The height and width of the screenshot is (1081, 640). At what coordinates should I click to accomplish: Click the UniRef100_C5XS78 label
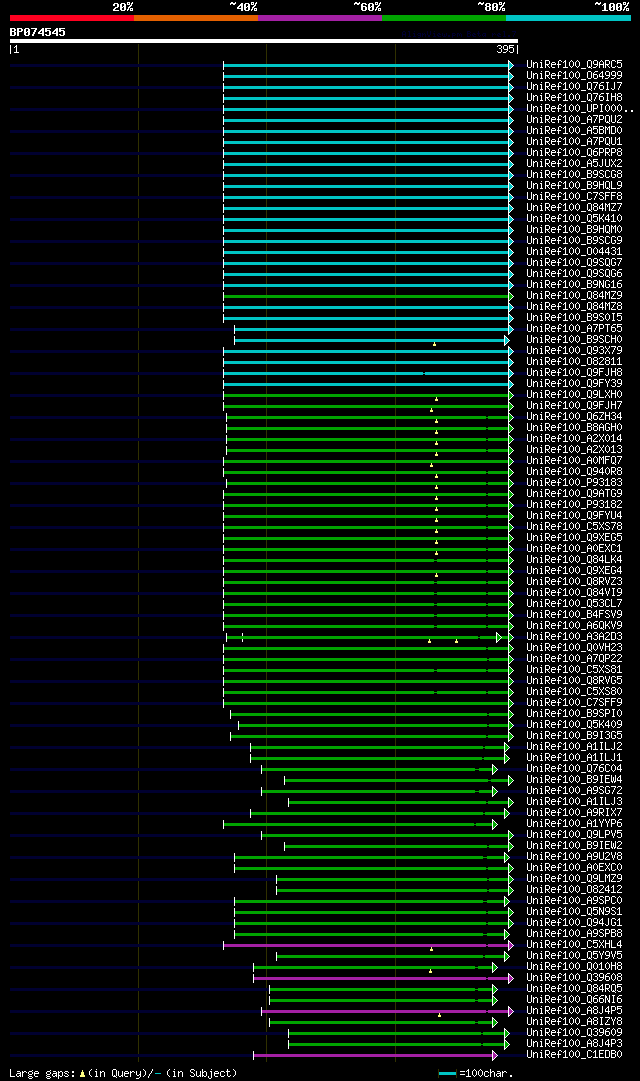[x=574, y=527]
